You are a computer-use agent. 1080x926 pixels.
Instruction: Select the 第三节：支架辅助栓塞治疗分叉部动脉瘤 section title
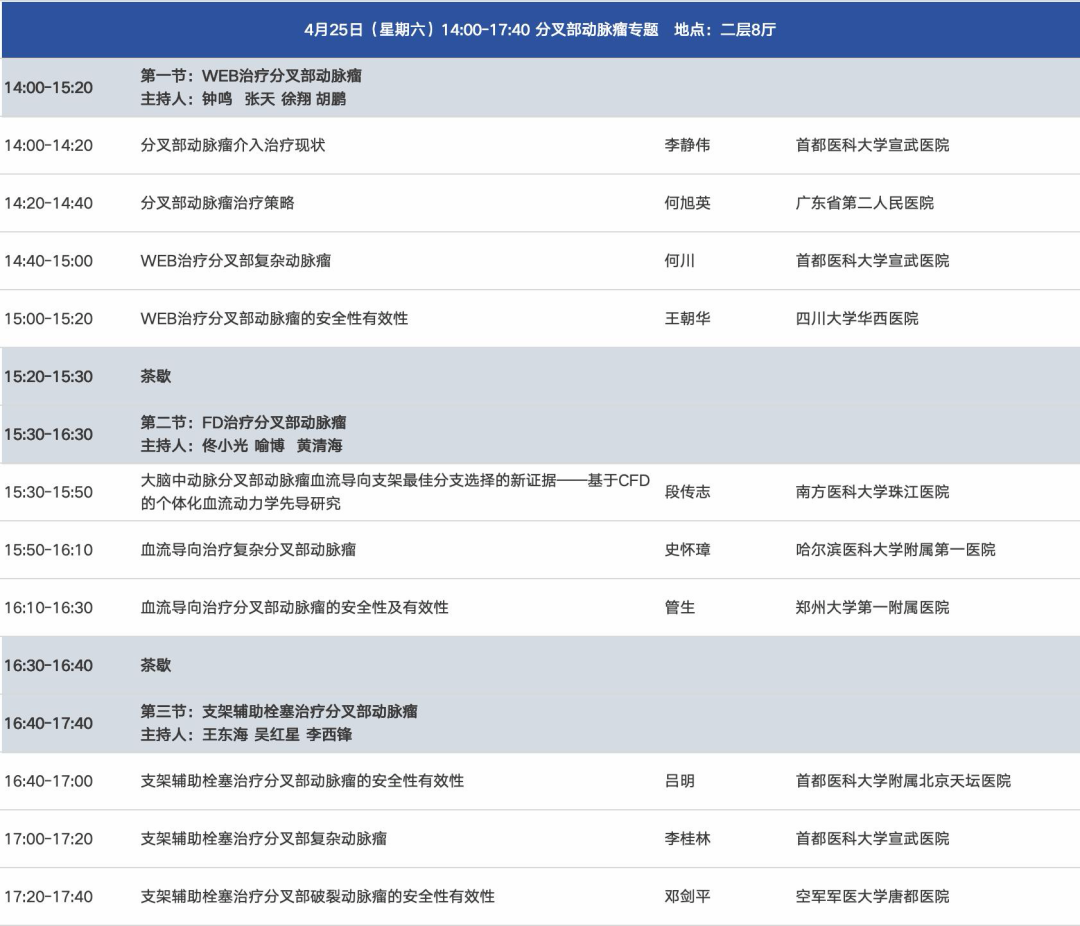click(279, 712)
